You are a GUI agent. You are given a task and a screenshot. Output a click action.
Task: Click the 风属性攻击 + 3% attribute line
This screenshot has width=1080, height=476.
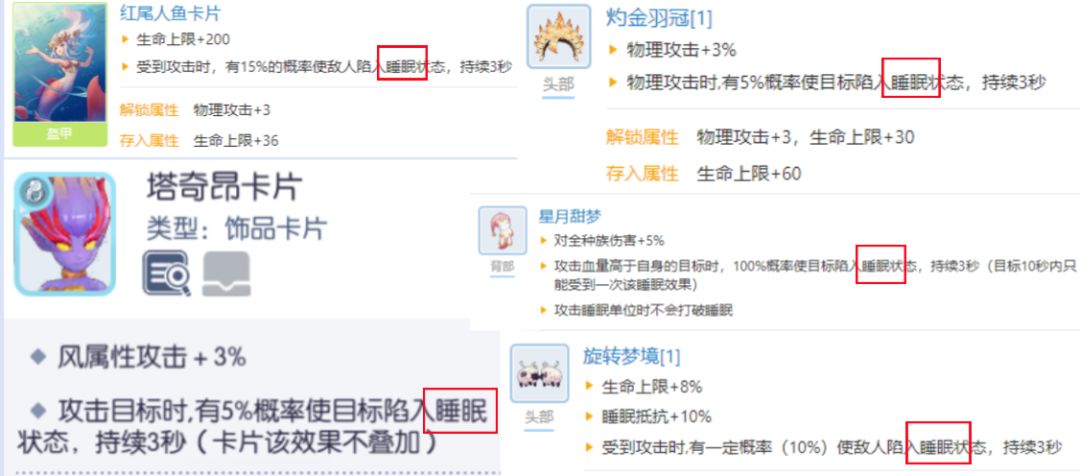pos(138,357)
